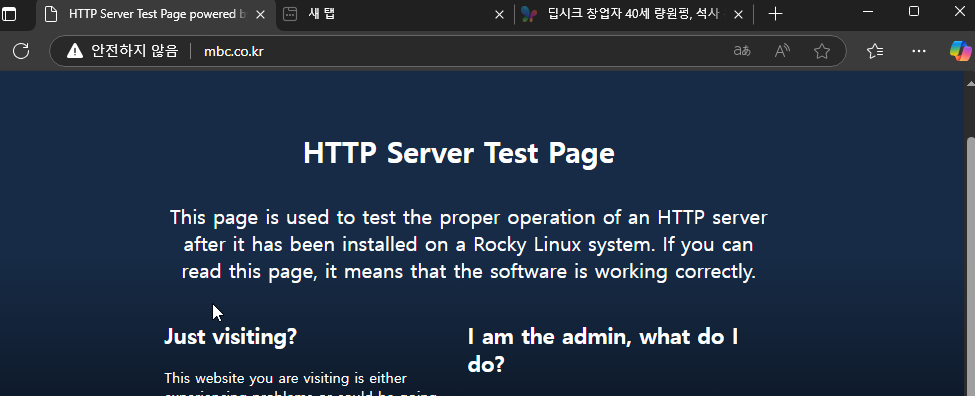Viewport: 975px width, 396px height.
Task: Click the 새 탭 tab favicon
Action: [x=290, y=14]
